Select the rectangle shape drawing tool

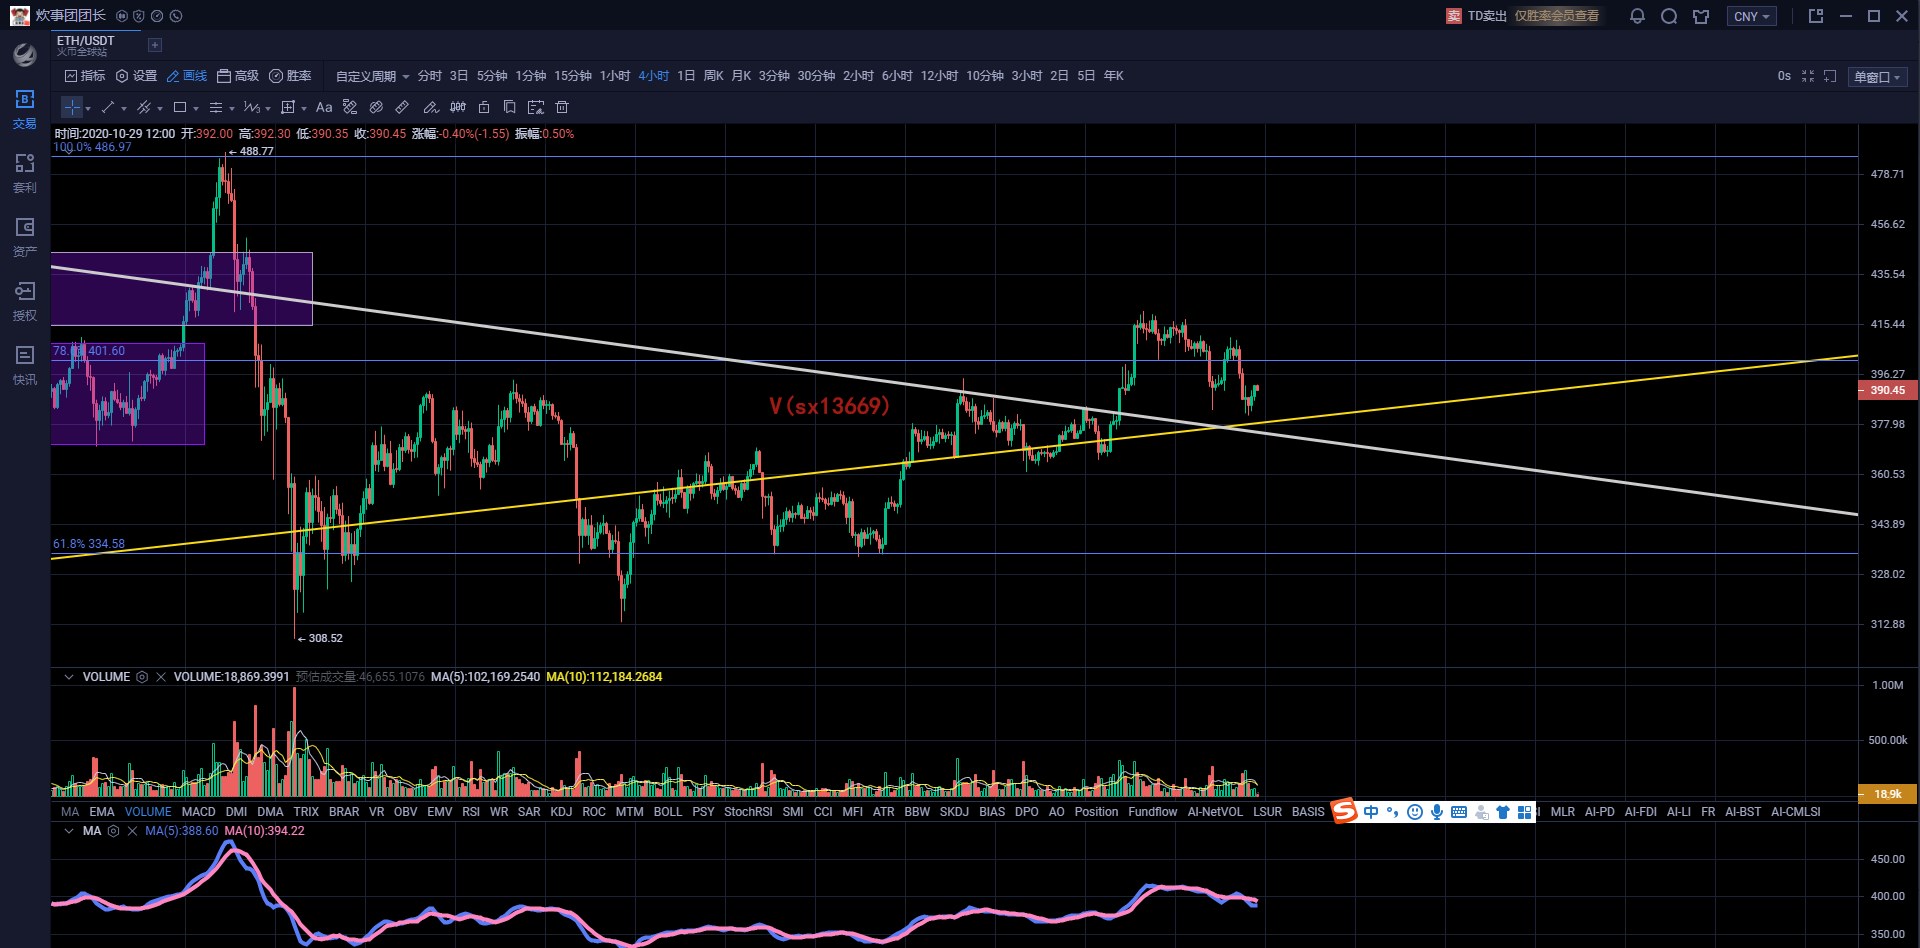pos(180,107)
